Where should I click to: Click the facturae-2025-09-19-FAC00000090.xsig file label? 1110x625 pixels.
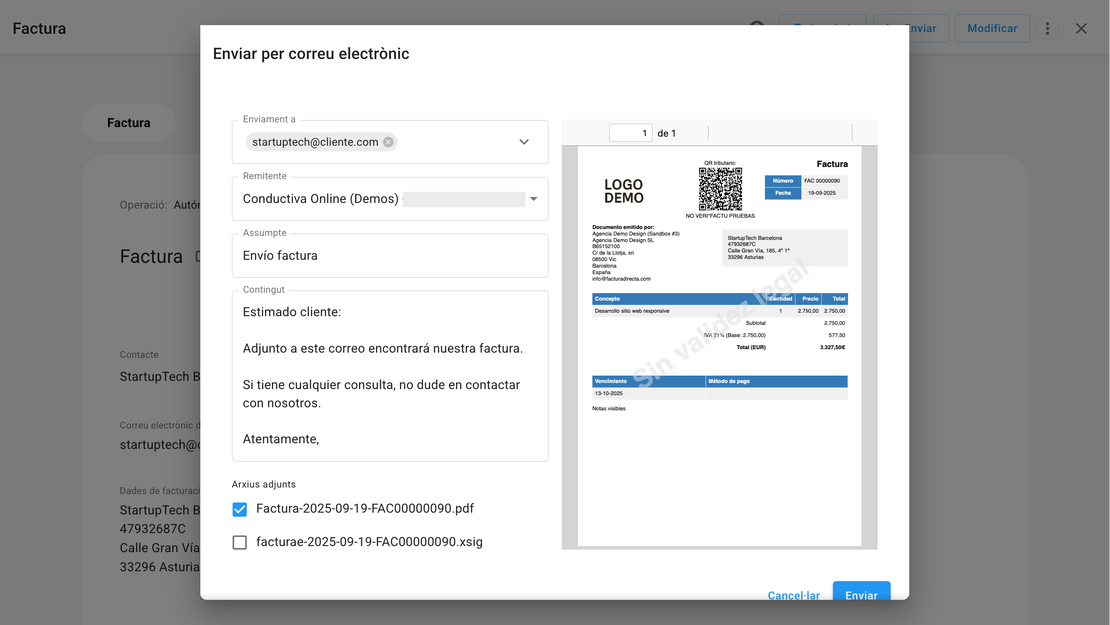click(369, 542)
